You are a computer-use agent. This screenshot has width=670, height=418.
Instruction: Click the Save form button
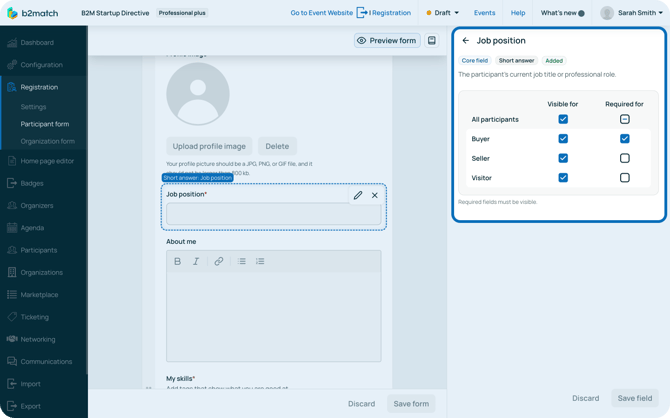[x=411, y=403]
